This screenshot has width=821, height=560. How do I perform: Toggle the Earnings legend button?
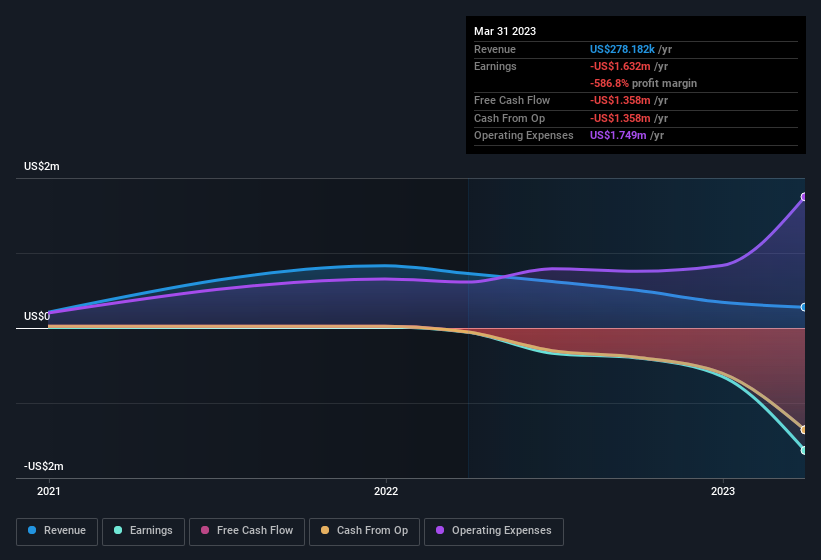143,531
